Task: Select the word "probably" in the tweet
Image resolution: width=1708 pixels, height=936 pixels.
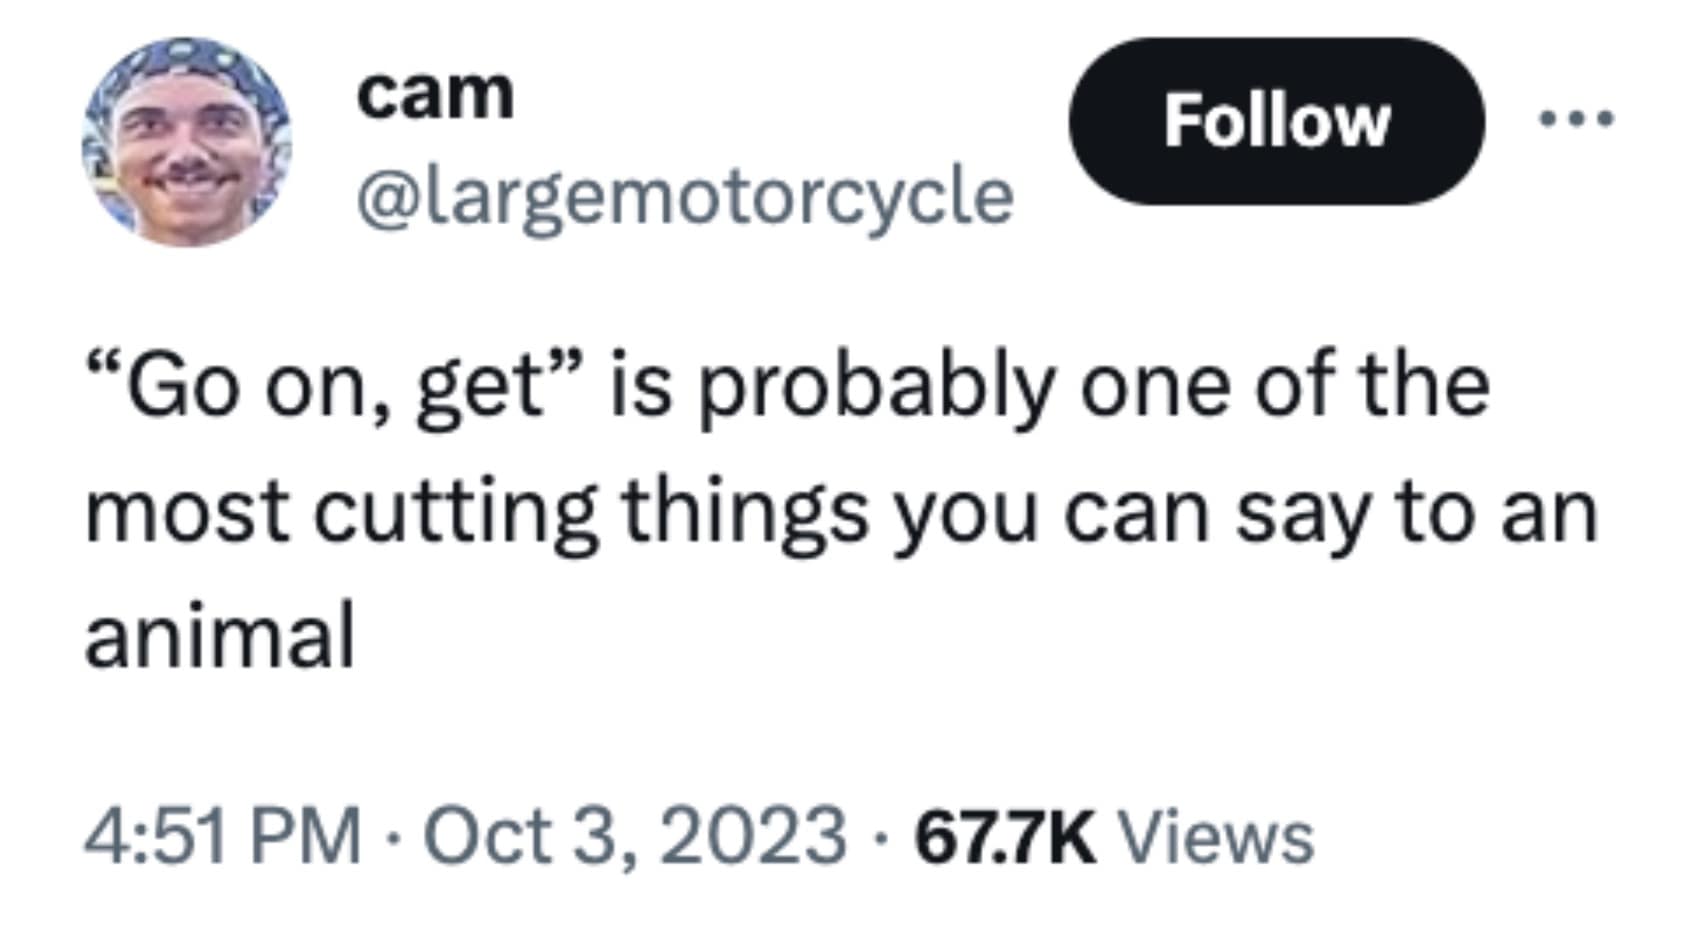Action: tap(876, 388)
